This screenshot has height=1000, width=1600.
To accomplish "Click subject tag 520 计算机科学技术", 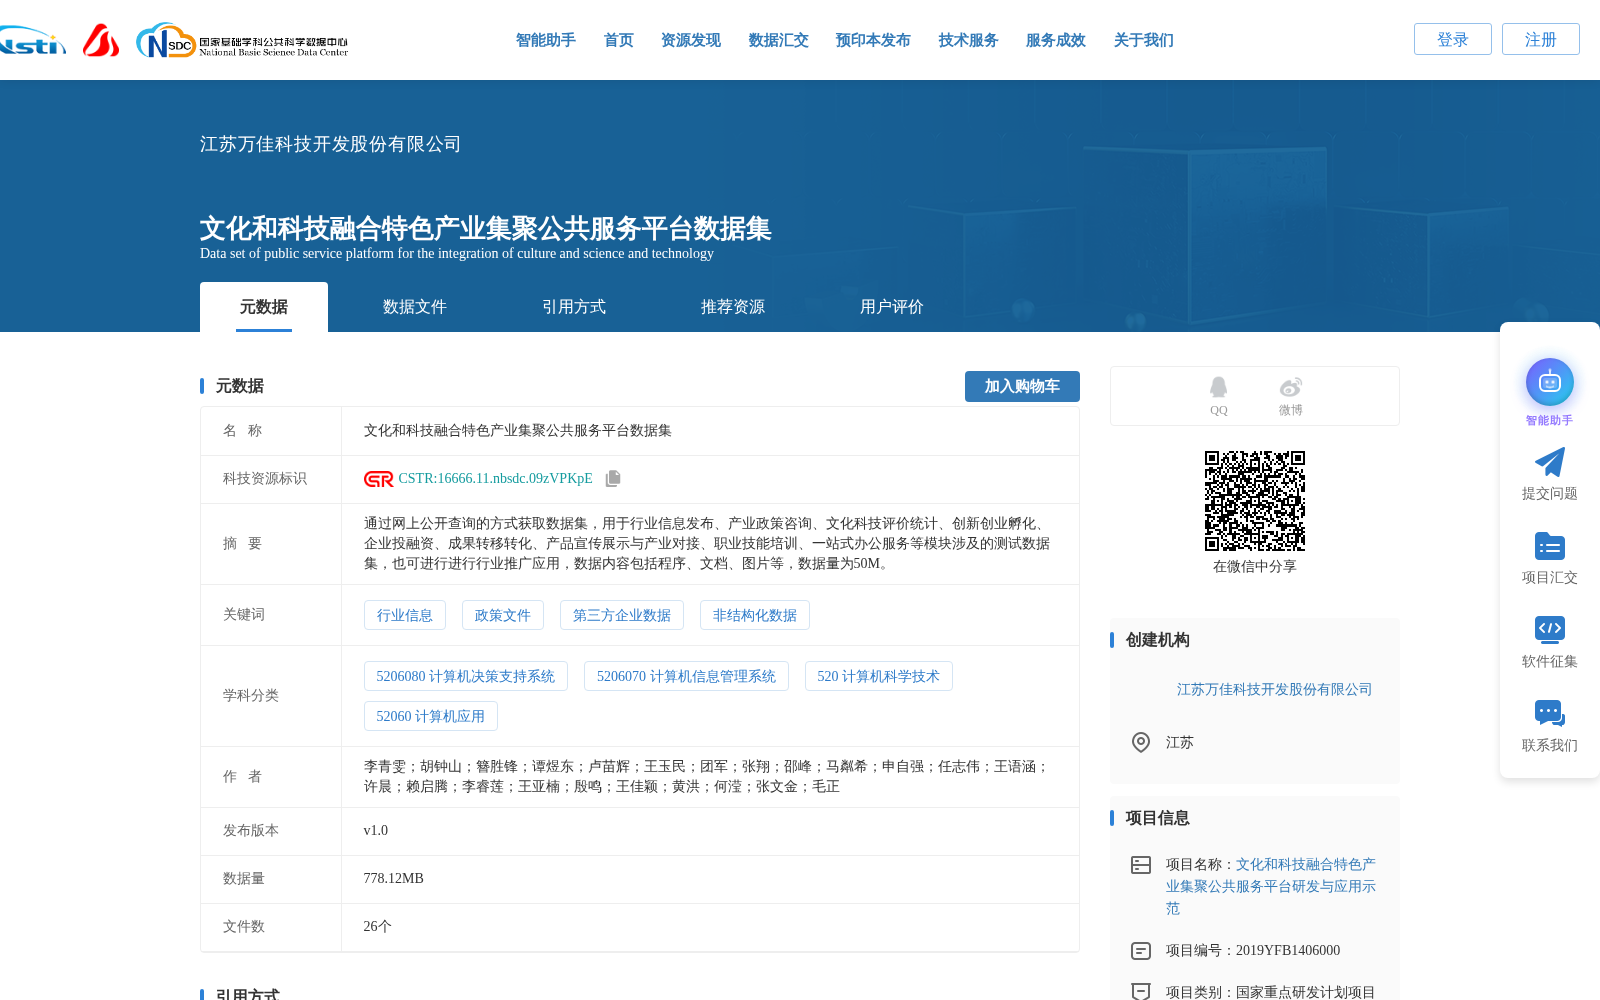I will [879, 676].
